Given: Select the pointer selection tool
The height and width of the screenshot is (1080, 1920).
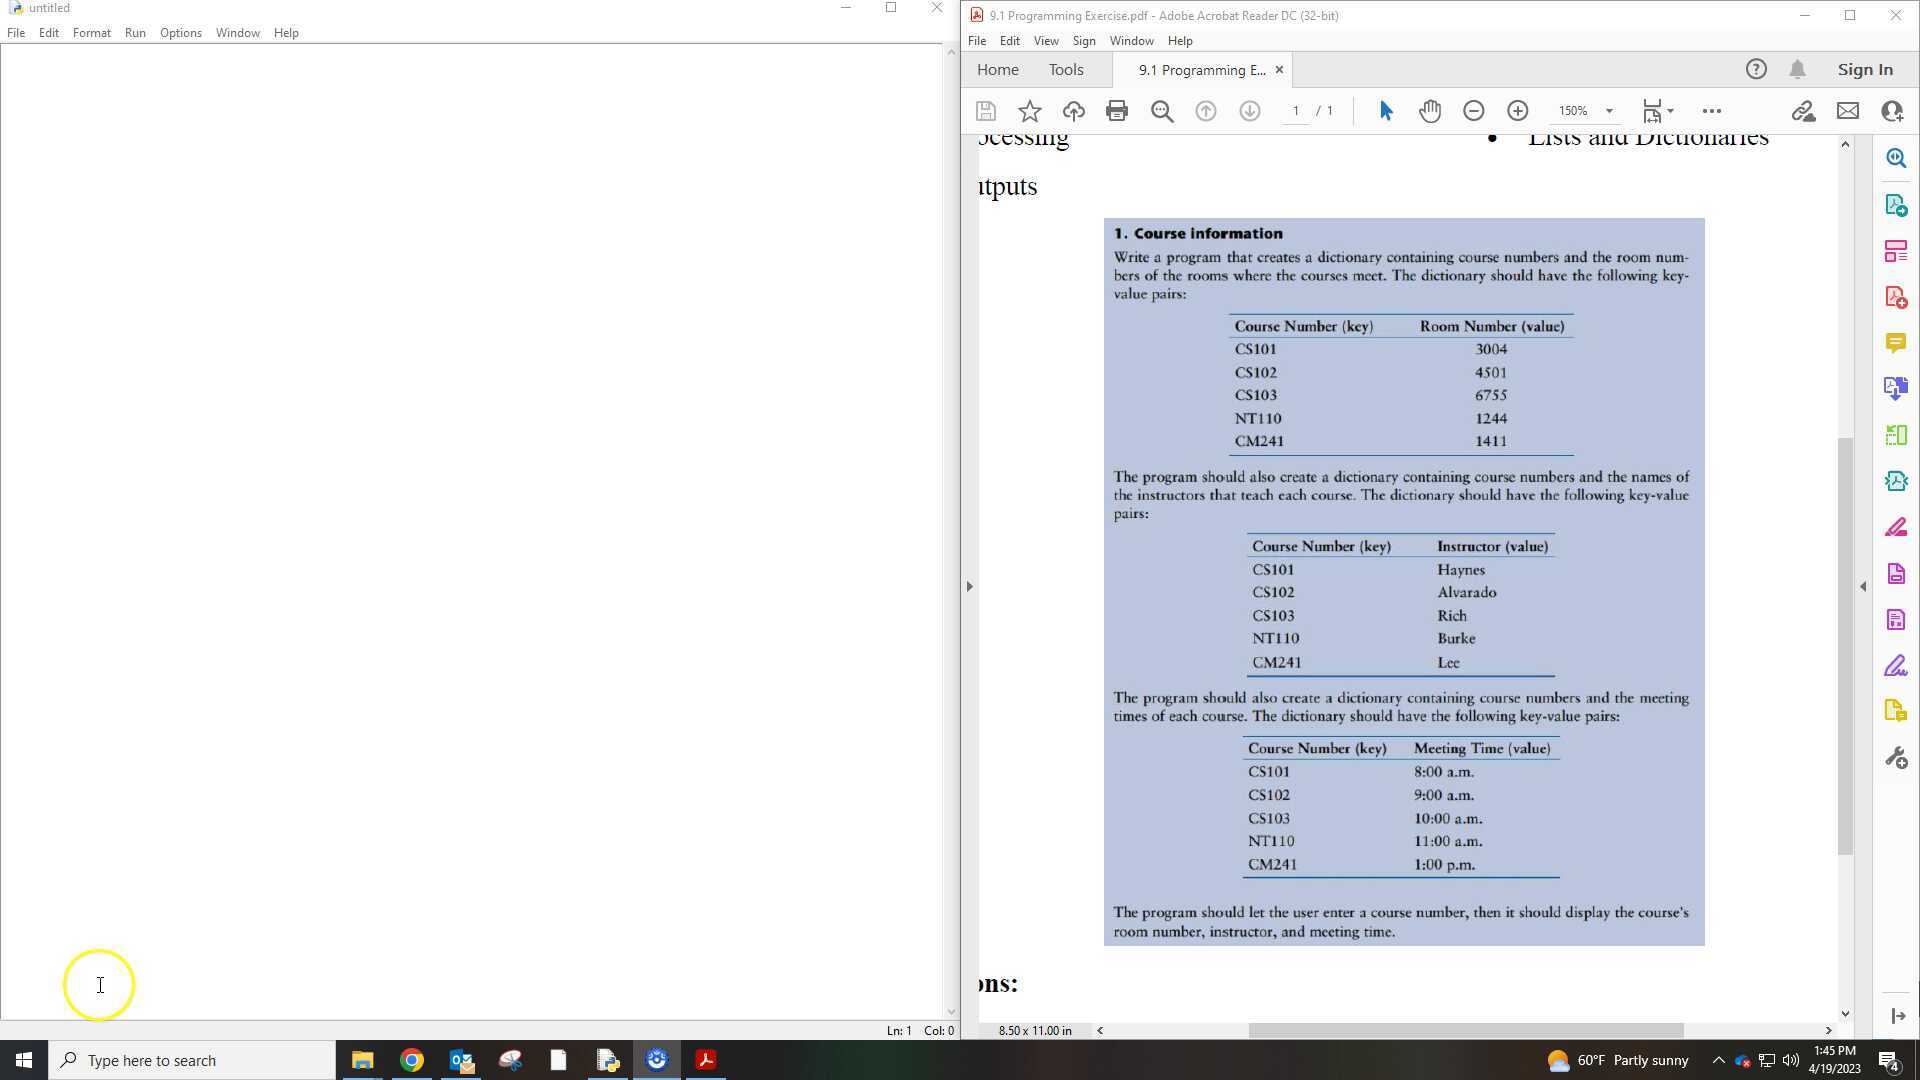Looking at the screenshot, I should (x=1386, y=111).
